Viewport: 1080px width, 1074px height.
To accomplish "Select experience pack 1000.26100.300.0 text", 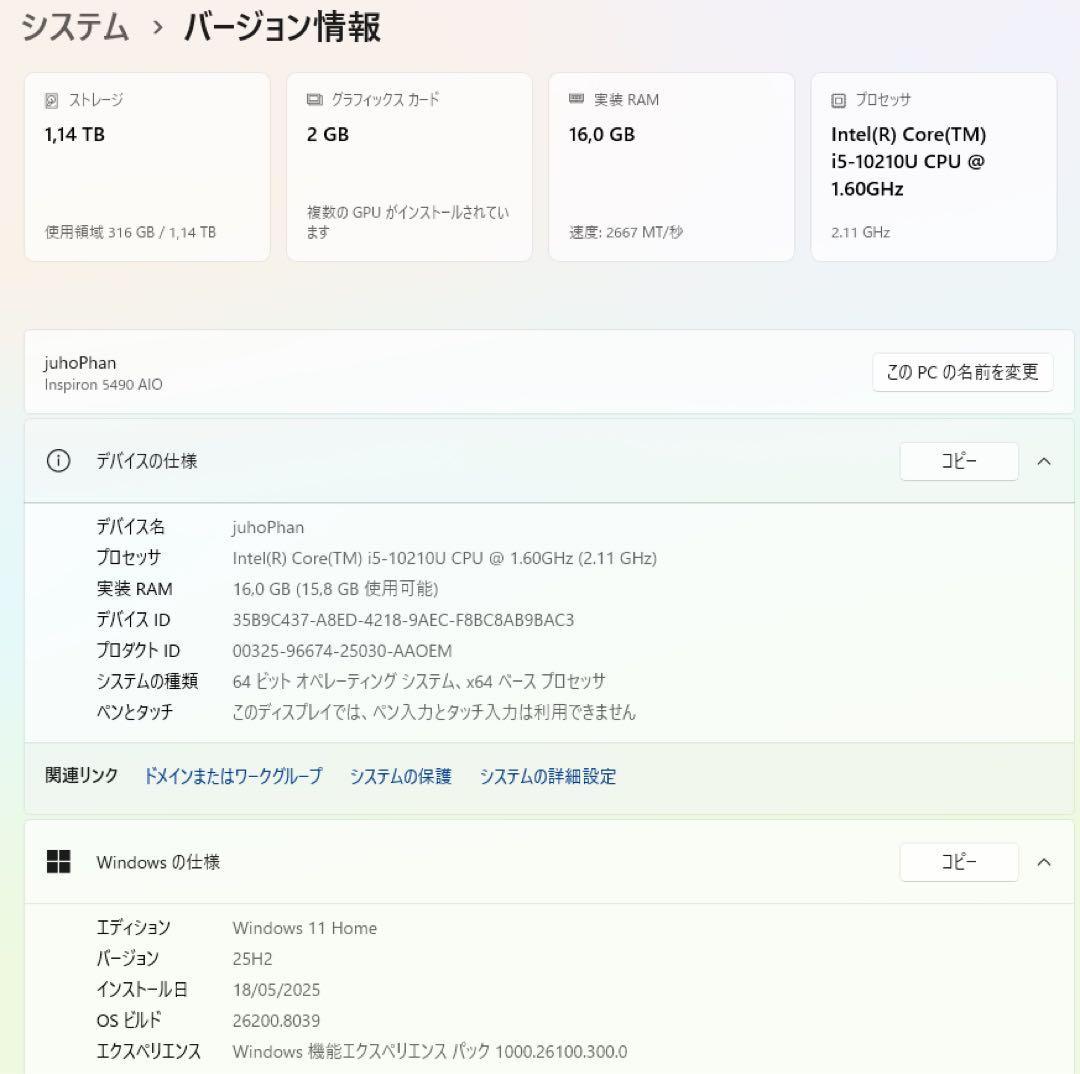I will (x=430, y=1052).
